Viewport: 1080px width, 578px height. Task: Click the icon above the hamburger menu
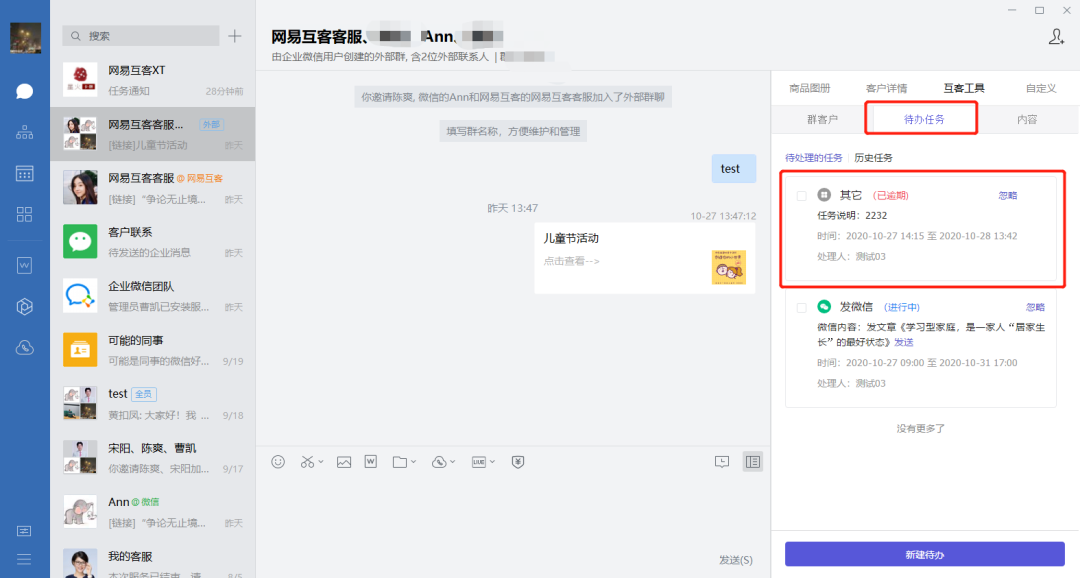pyautogui.click(x=24, y=531)
